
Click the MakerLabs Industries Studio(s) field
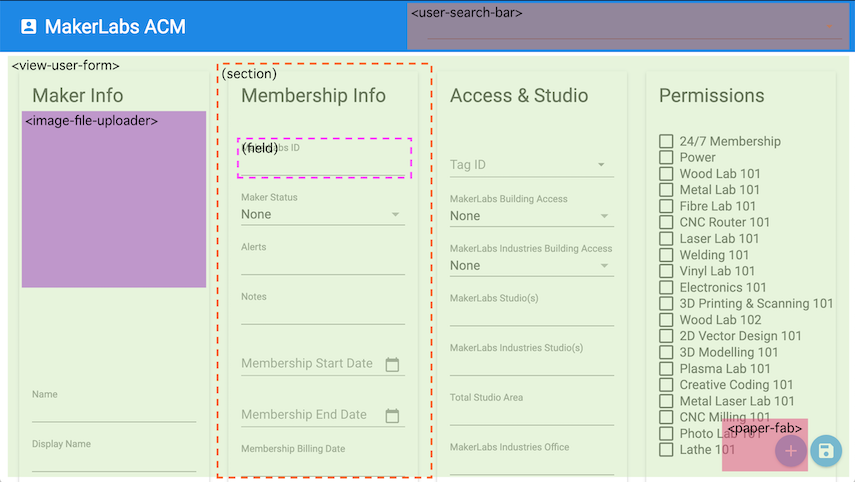pyautogui.click(x=532, y=360)
